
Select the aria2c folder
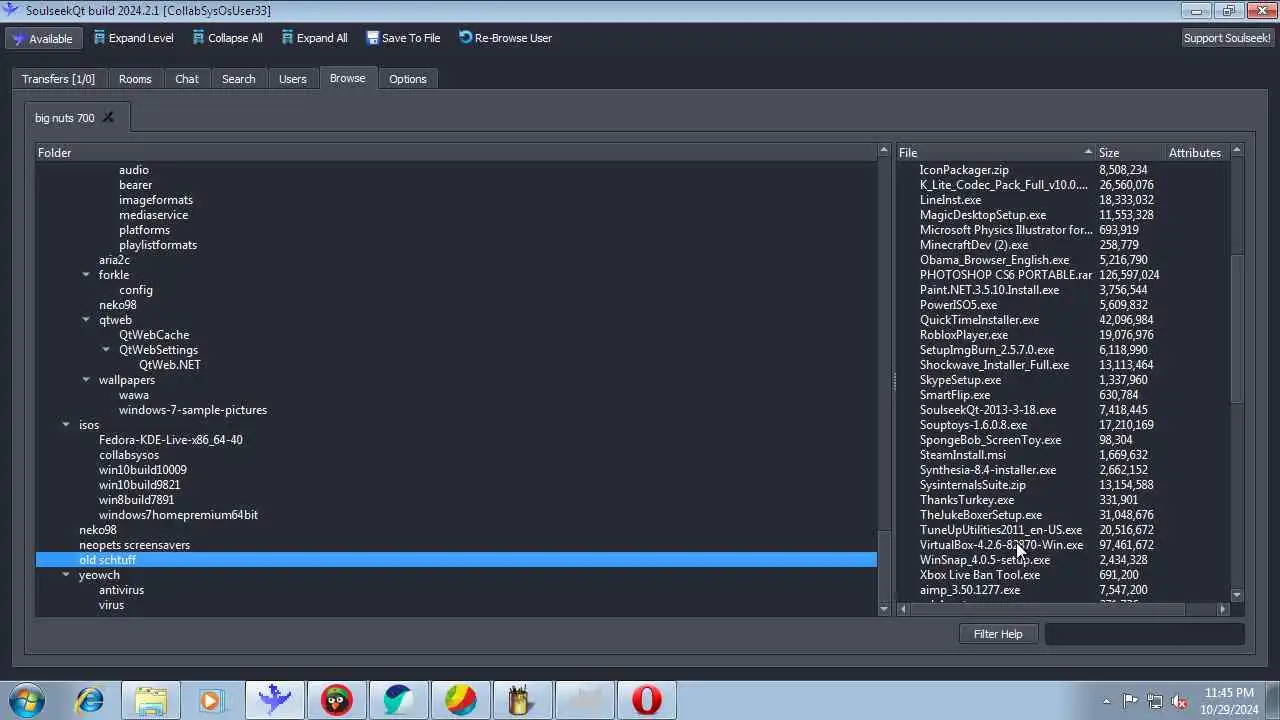114,260
